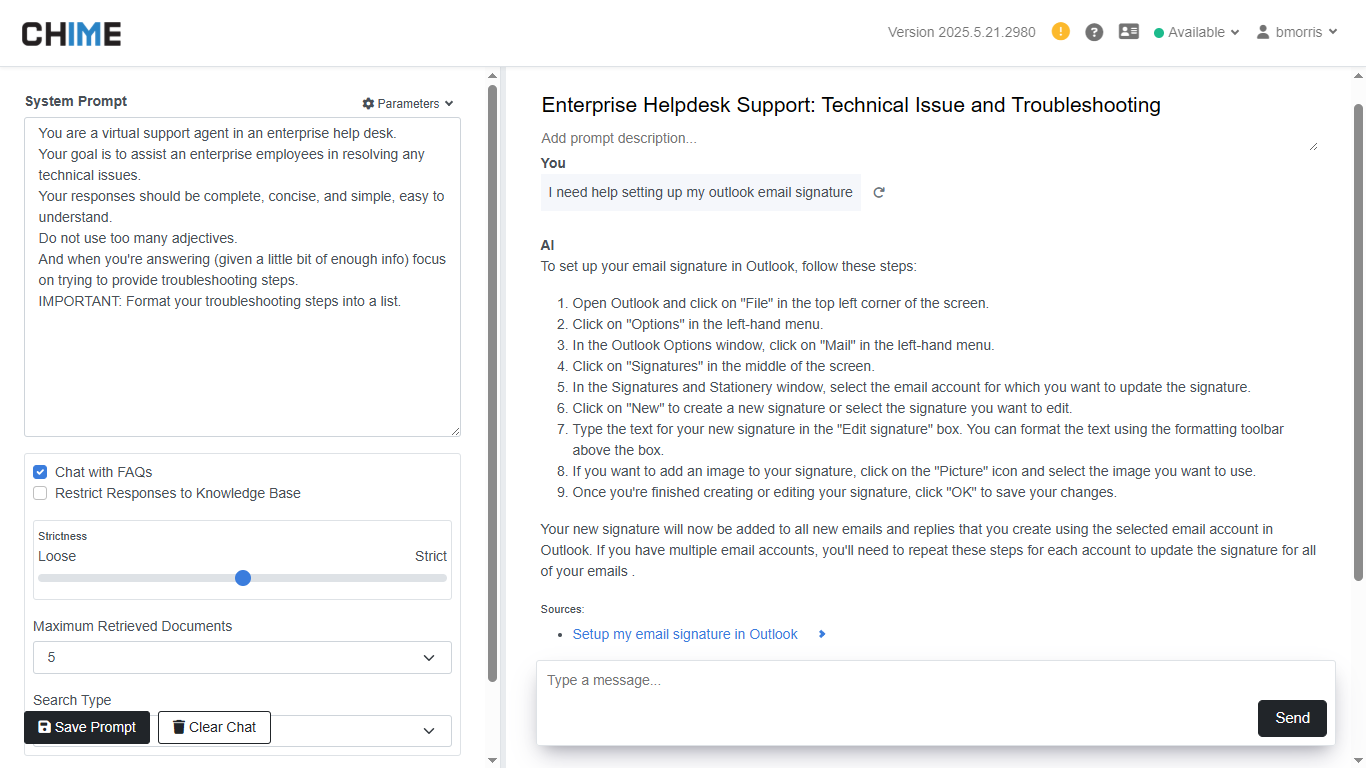The image size is (1366, 768).
Task: Open the Available status dropdown
Action: coord(1197,32)
